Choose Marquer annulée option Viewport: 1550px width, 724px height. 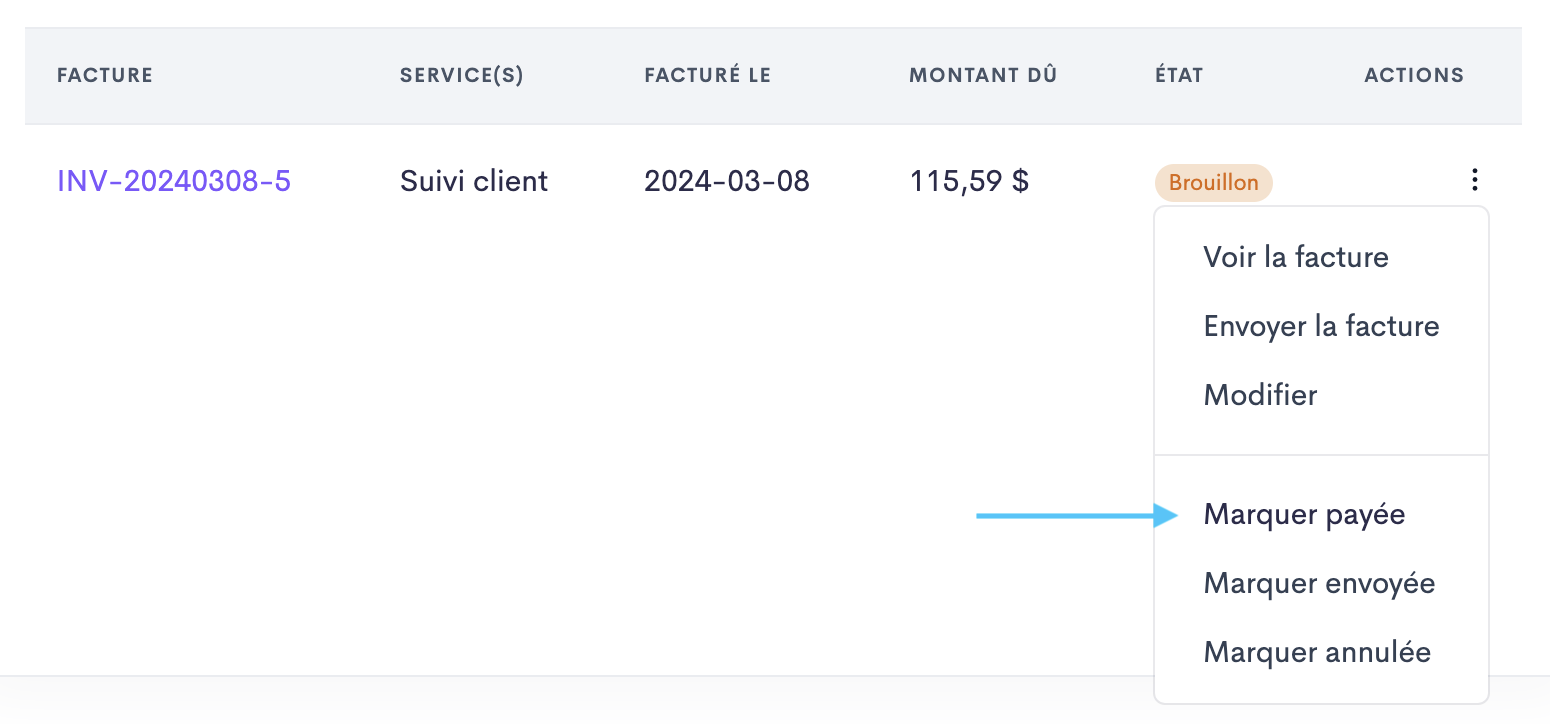1317,653
